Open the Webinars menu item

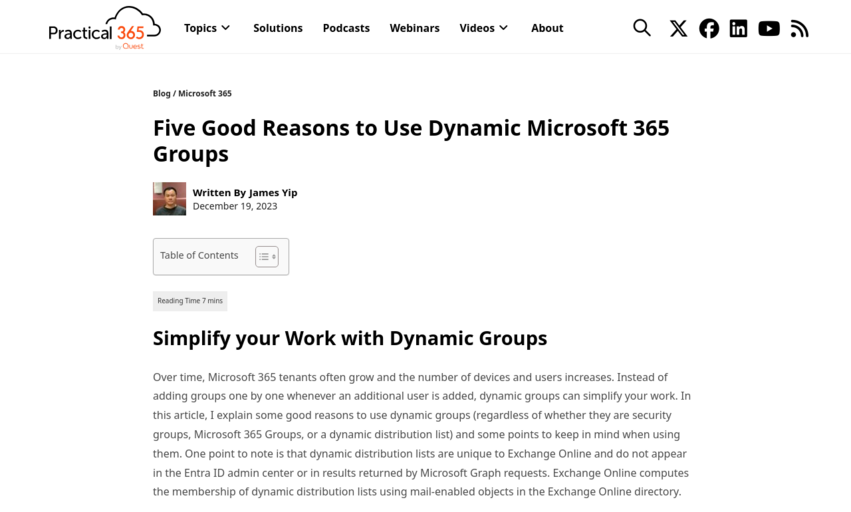415,28
